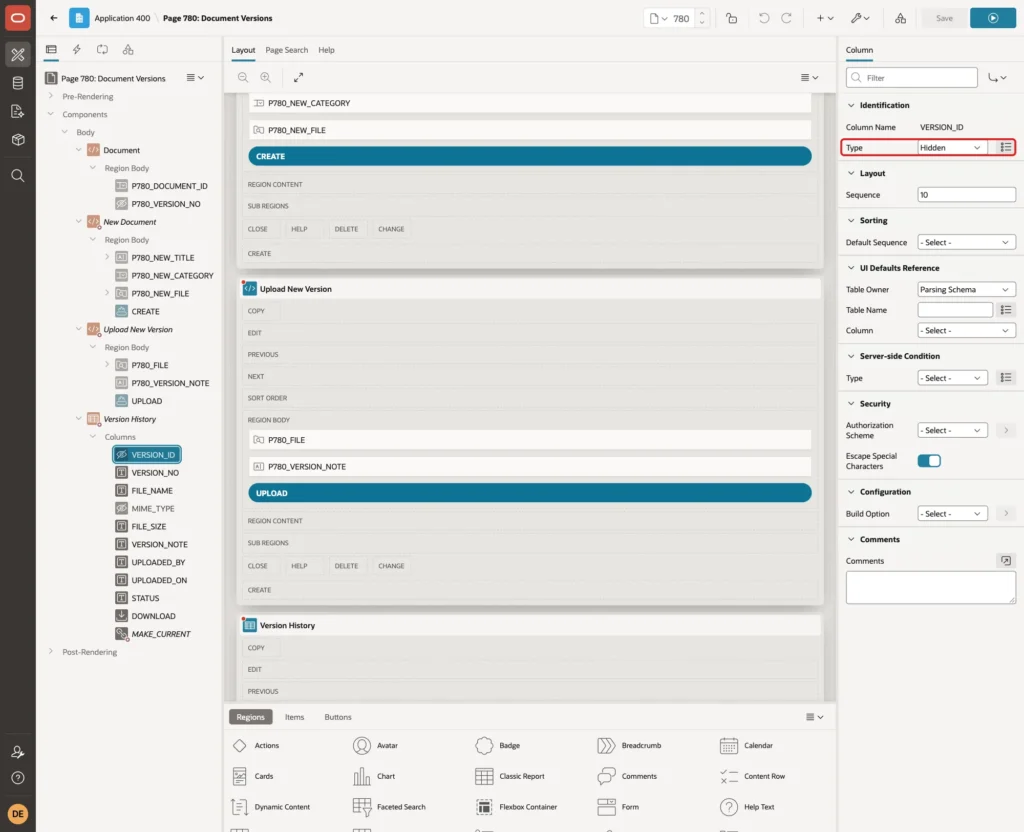Click the zoom in magnifier in Layout

pos(266,77)
